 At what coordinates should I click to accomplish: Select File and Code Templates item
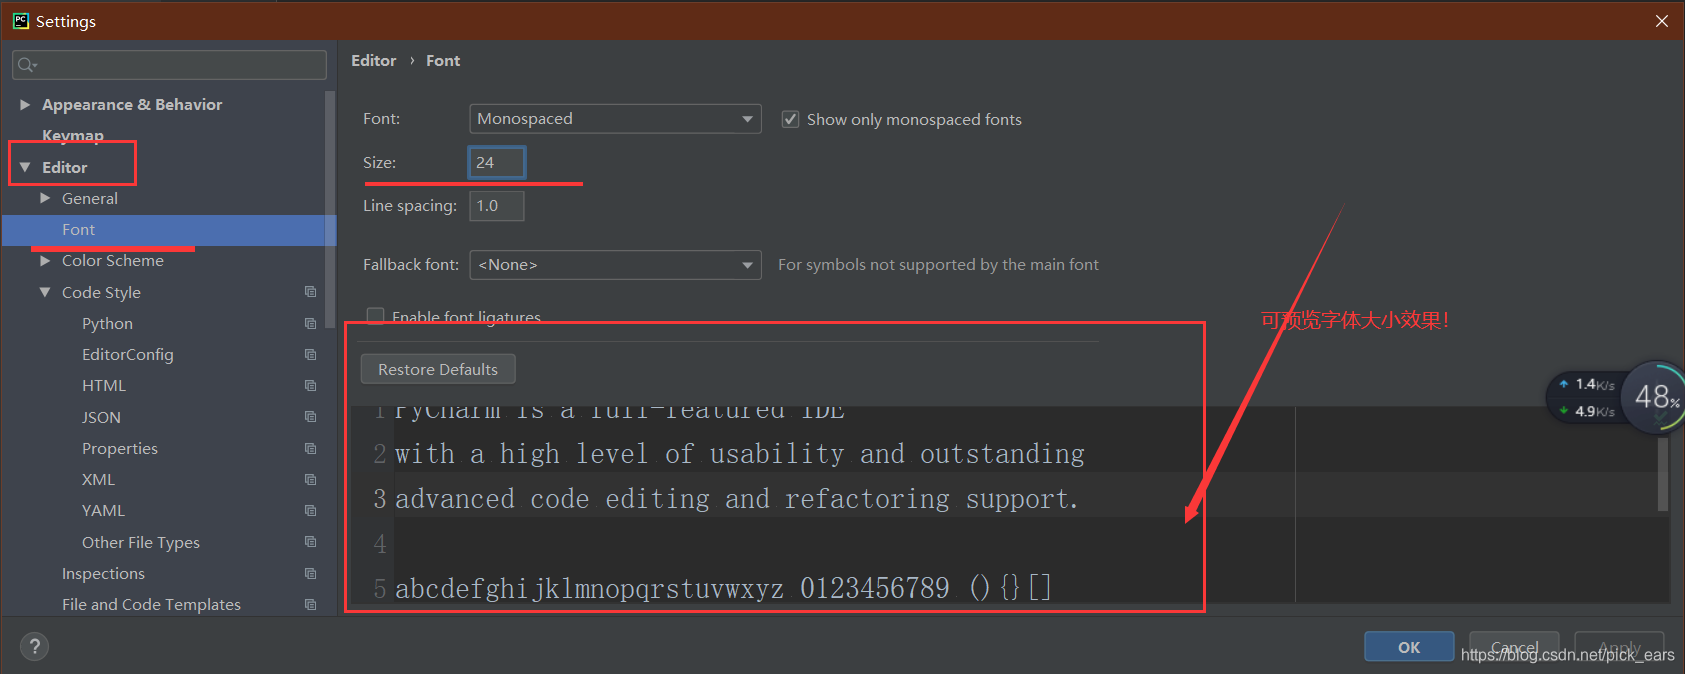[x=151, y=604]
